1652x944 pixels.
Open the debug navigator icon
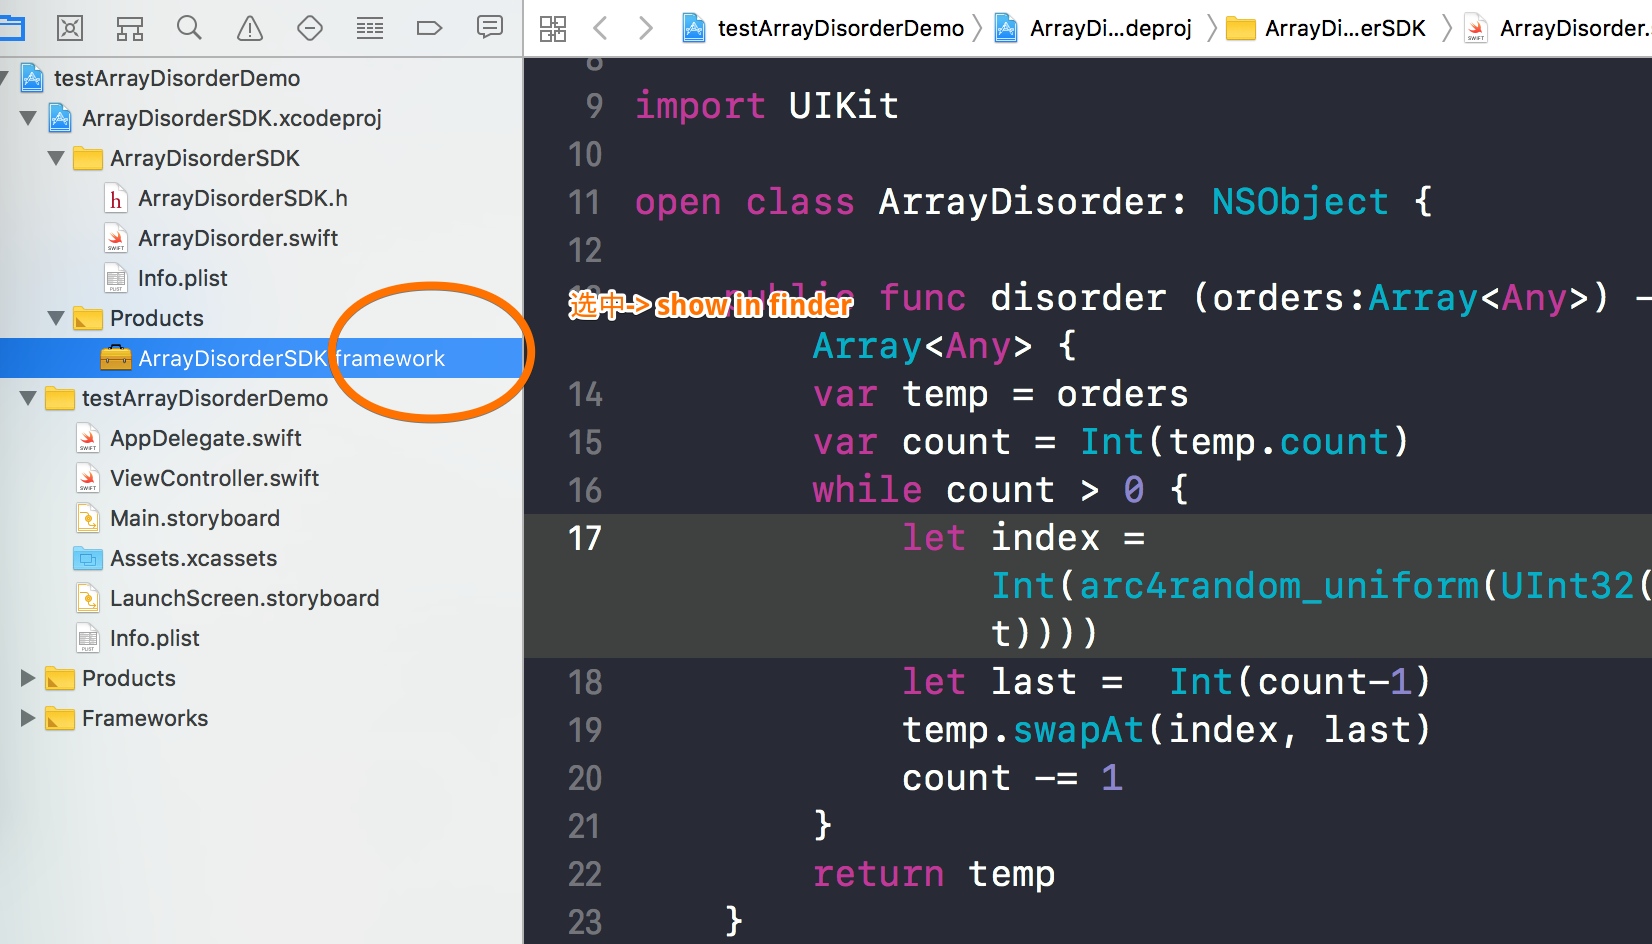pos(370,28)
